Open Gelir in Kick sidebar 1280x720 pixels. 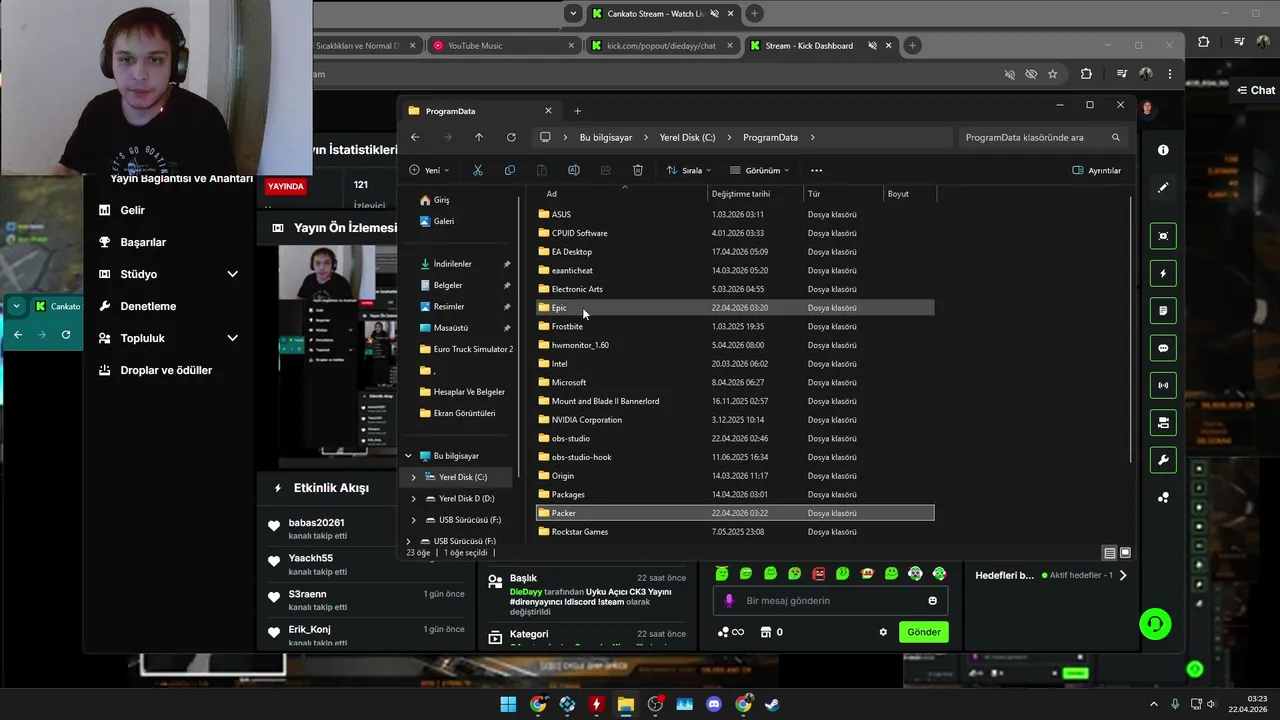pyautogui.click(x=132, y=210)
